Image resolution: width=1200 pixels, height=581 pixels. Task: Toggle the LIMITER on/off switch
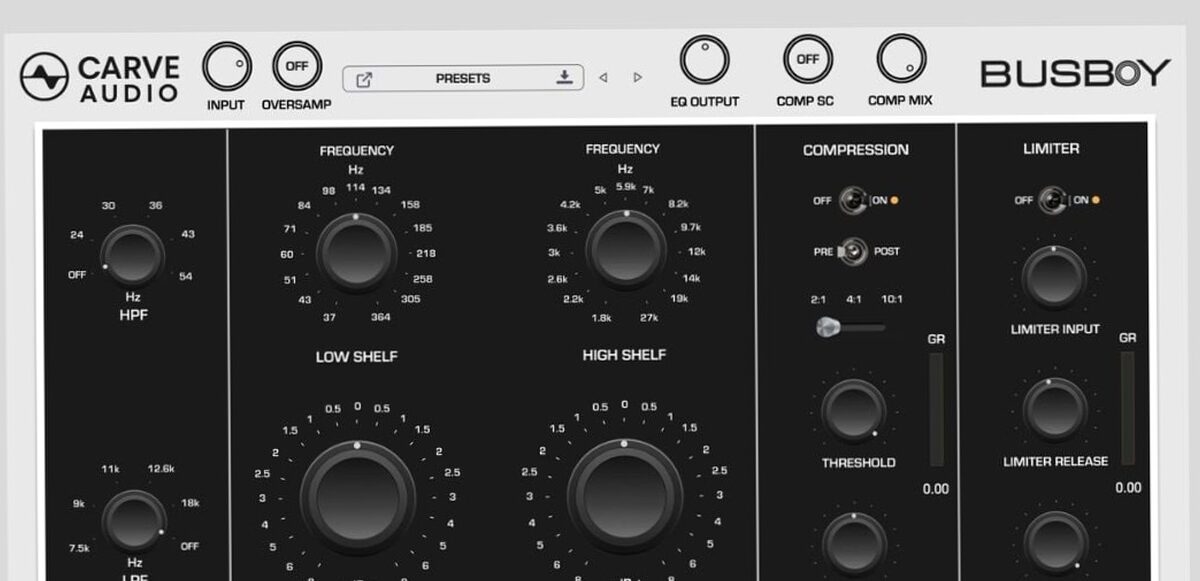pos(1055,200)
